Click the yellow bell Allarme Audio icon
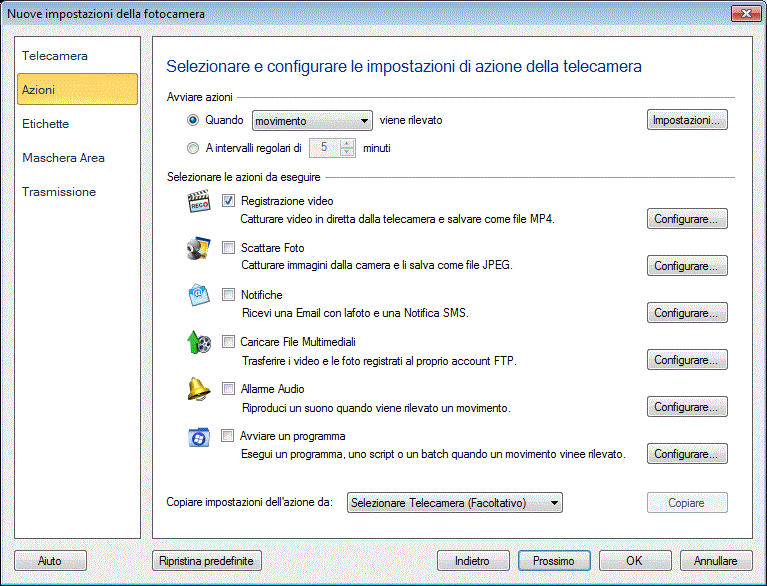The height and width of the screenshot is (586, 767). pos(200,390)
